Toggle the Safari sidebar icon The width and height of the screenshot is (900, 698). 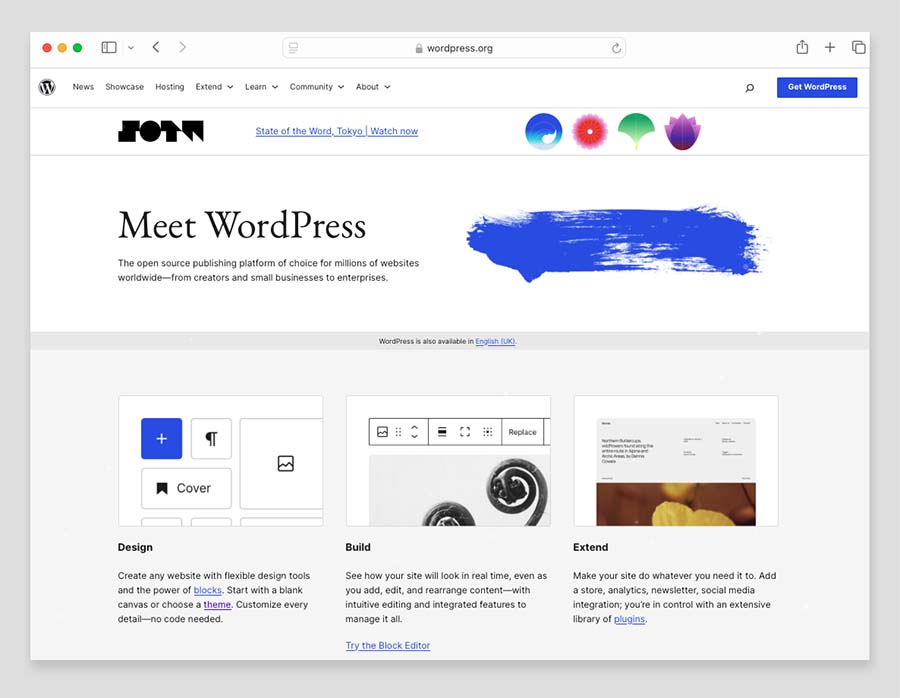pyautogui.click(x=108, y=48)
